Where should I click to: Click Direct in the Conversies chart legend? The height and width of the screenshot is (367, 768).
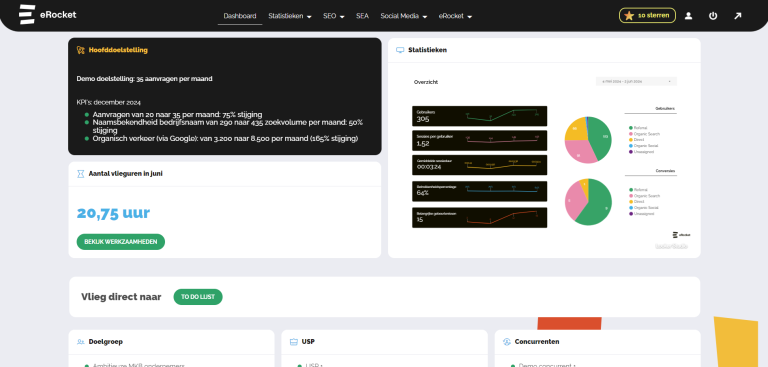(637, 202)
